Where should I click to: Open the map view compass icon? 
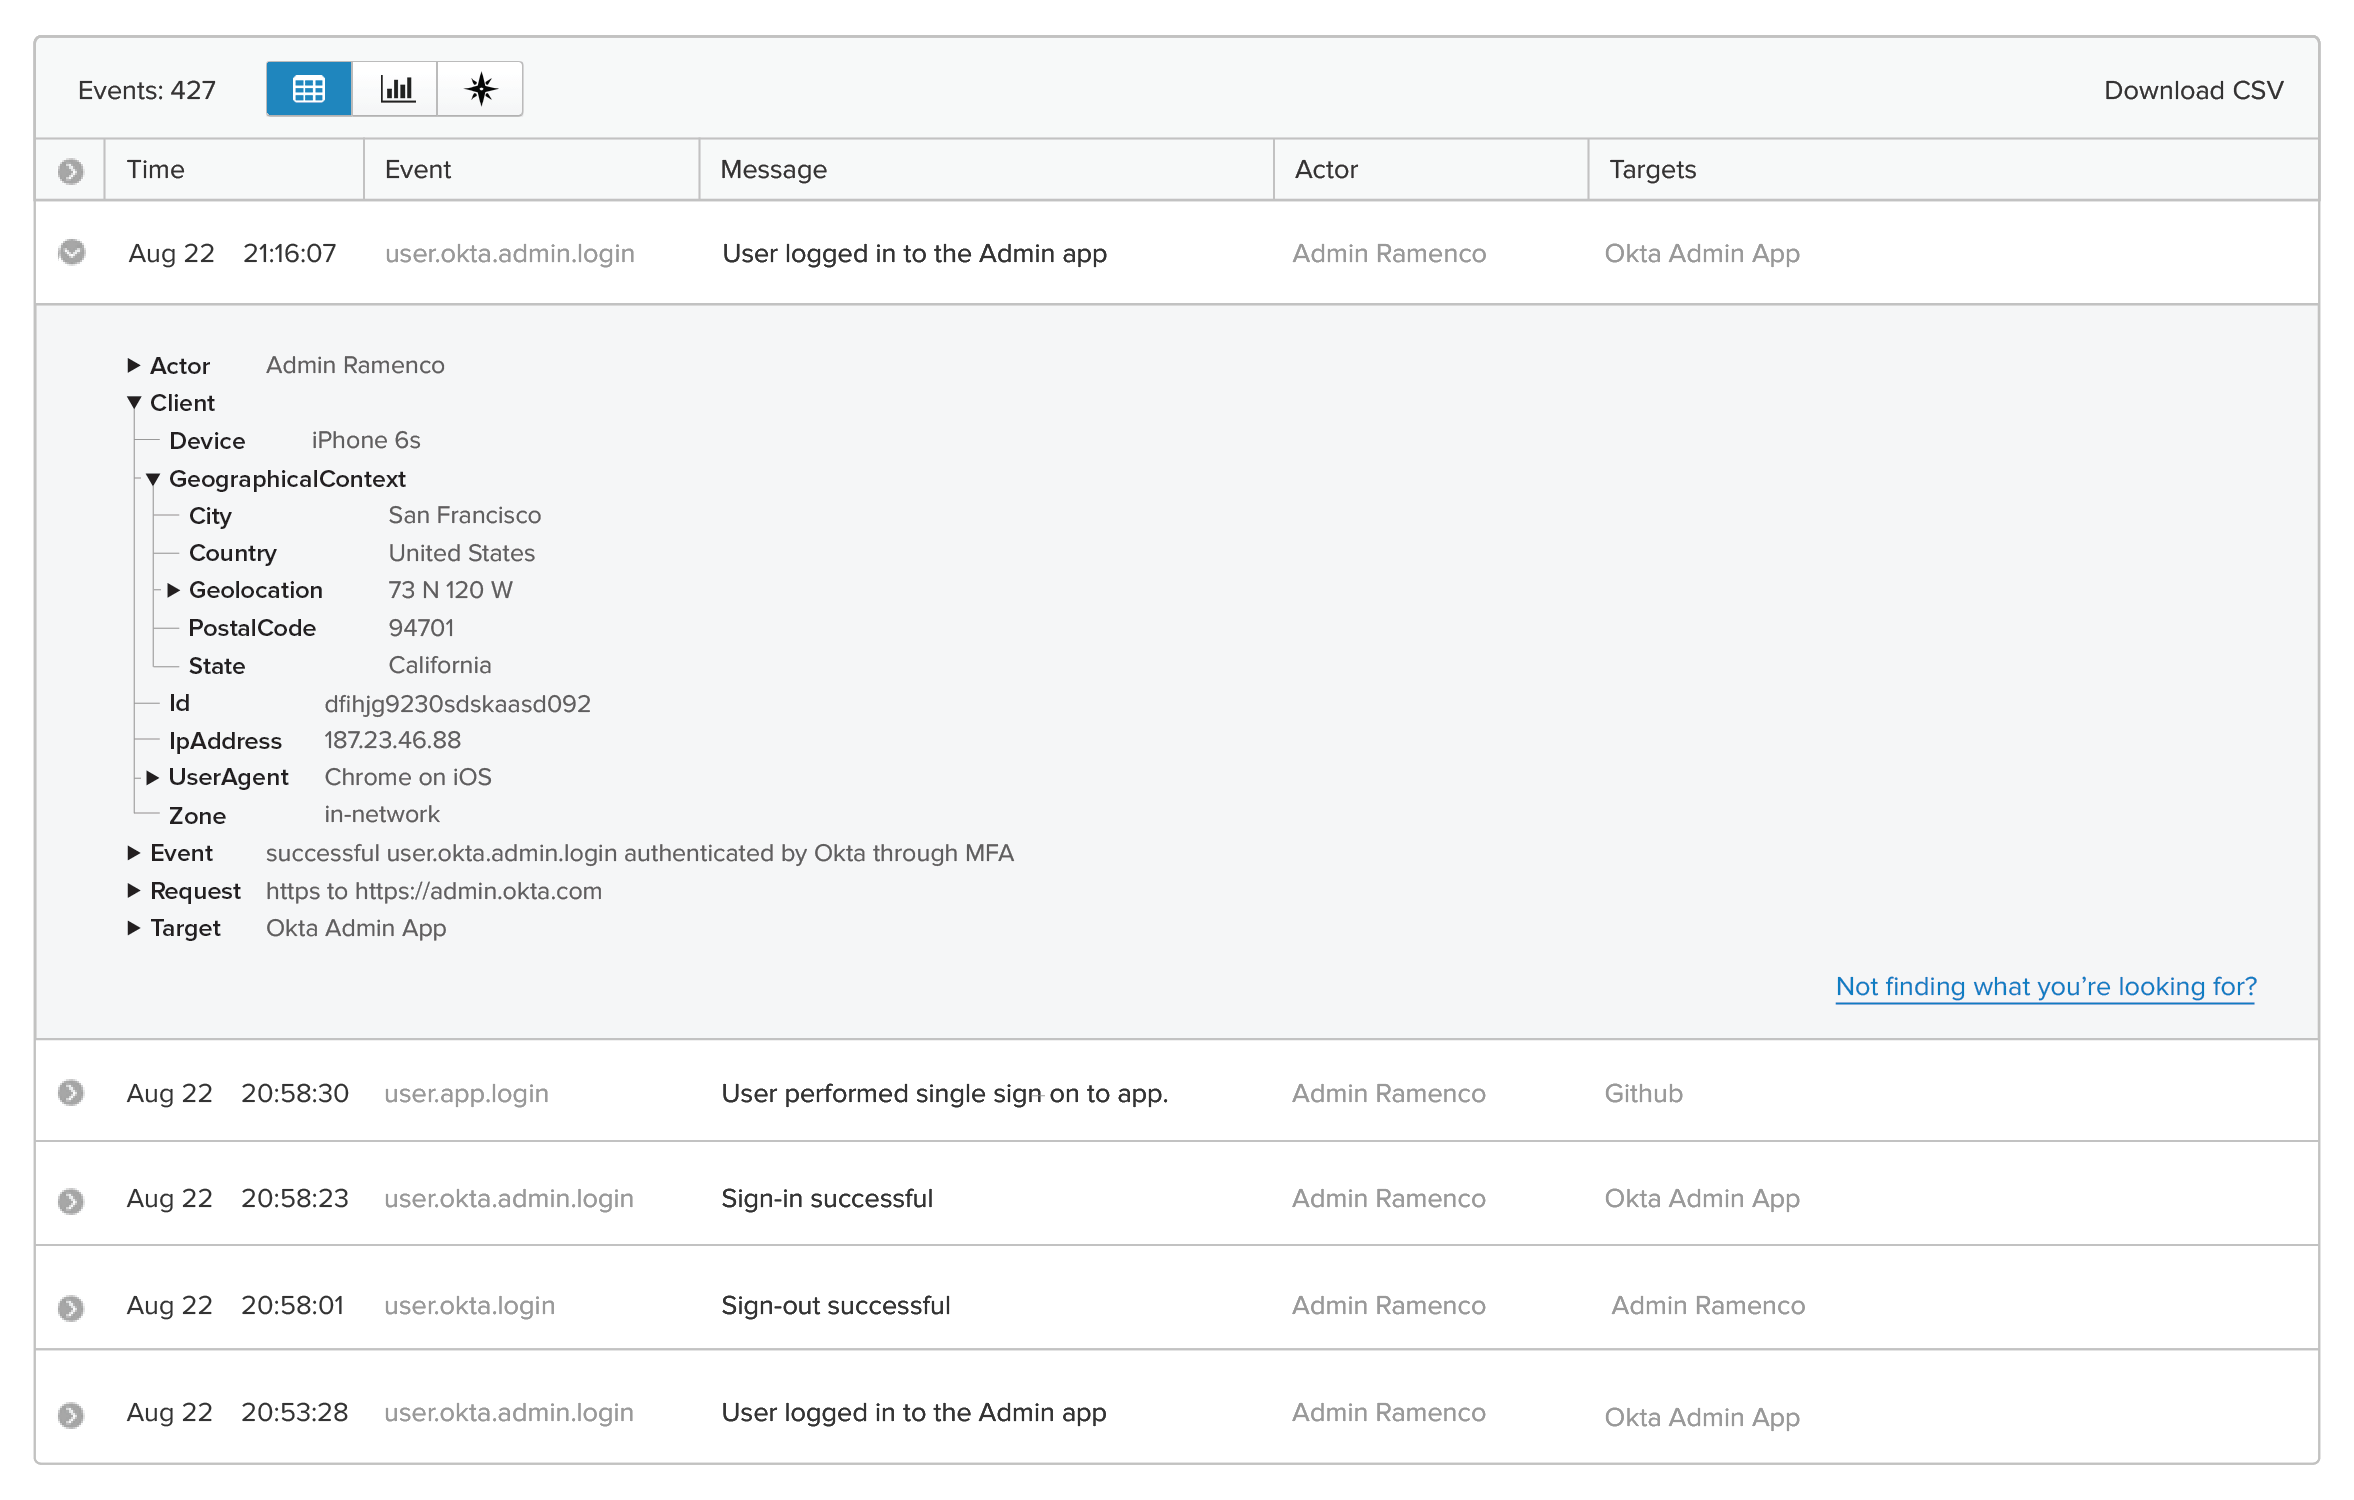click(x=481, y=90)
